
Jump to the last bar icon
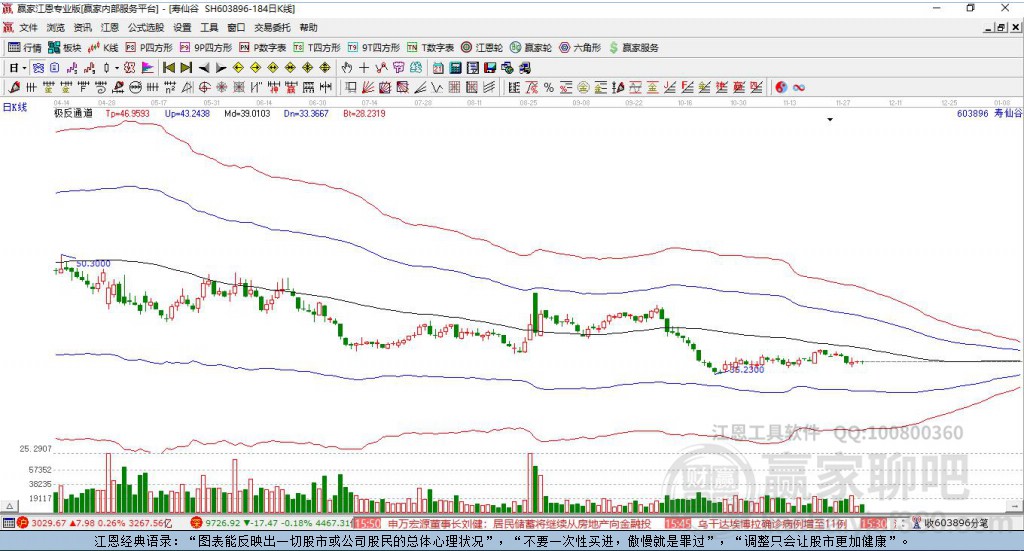[x=186, y=68]
